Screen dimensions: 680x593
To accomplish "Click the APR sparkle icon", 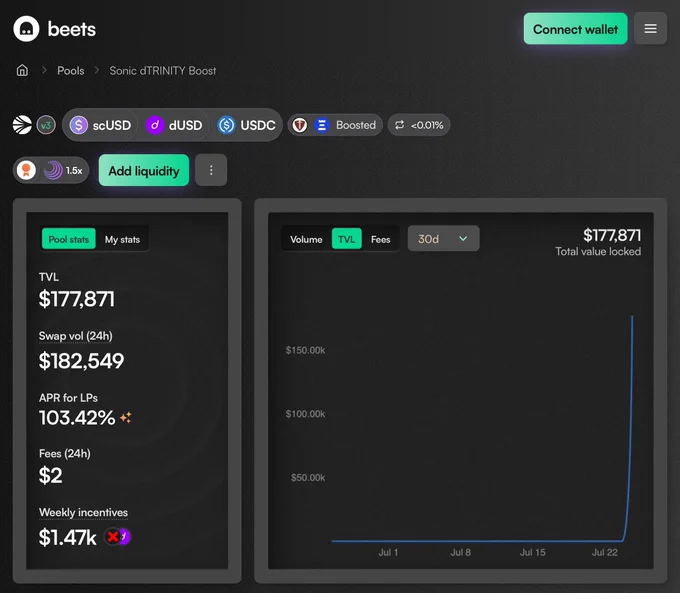I will 126,417.
